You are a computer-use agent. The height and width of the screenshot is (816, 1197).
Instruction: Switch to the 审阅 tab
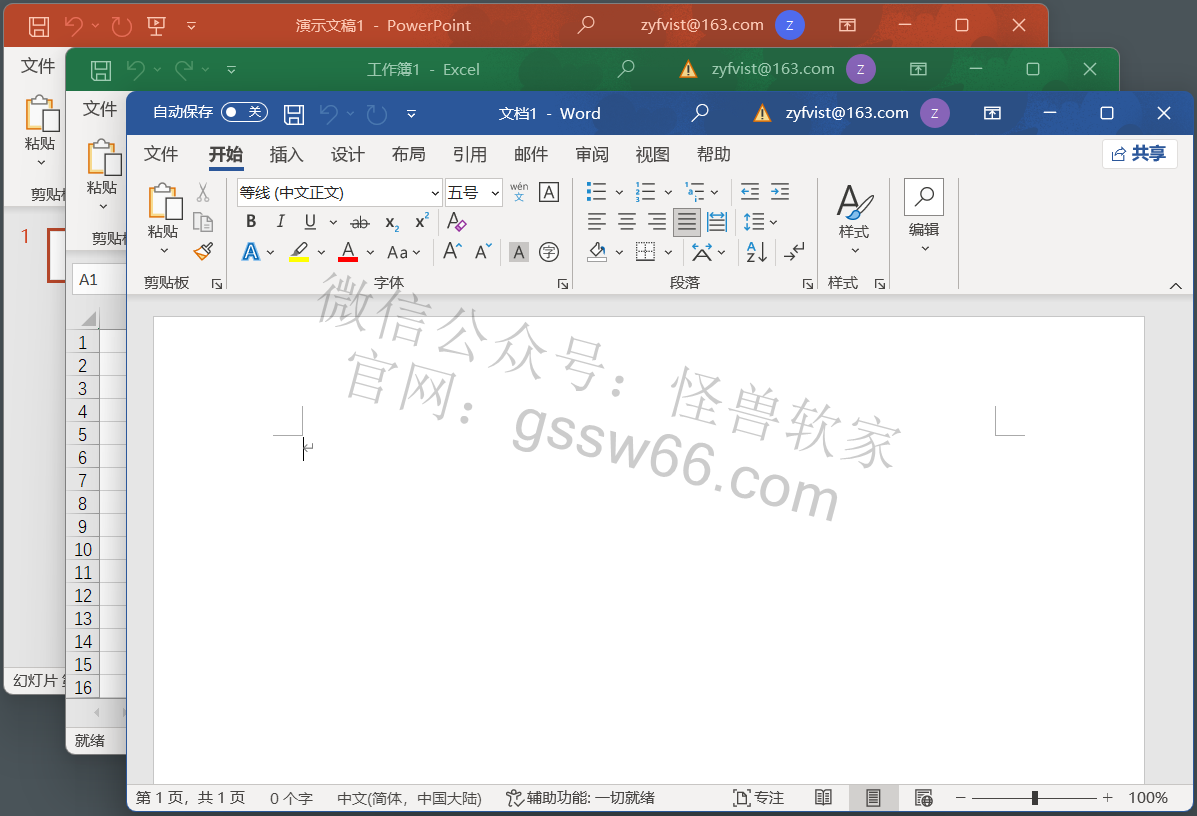[x=592, y=154]
